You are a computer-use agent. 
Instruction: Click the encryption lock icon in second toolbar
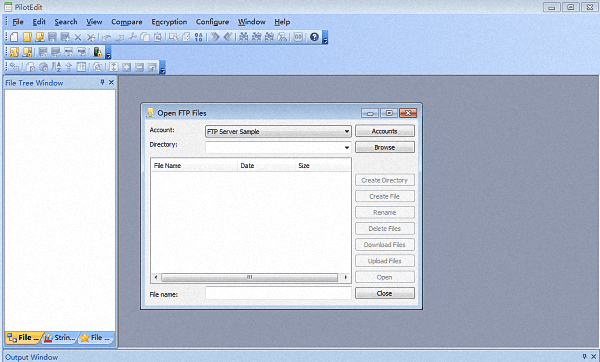tap(98, 52)
